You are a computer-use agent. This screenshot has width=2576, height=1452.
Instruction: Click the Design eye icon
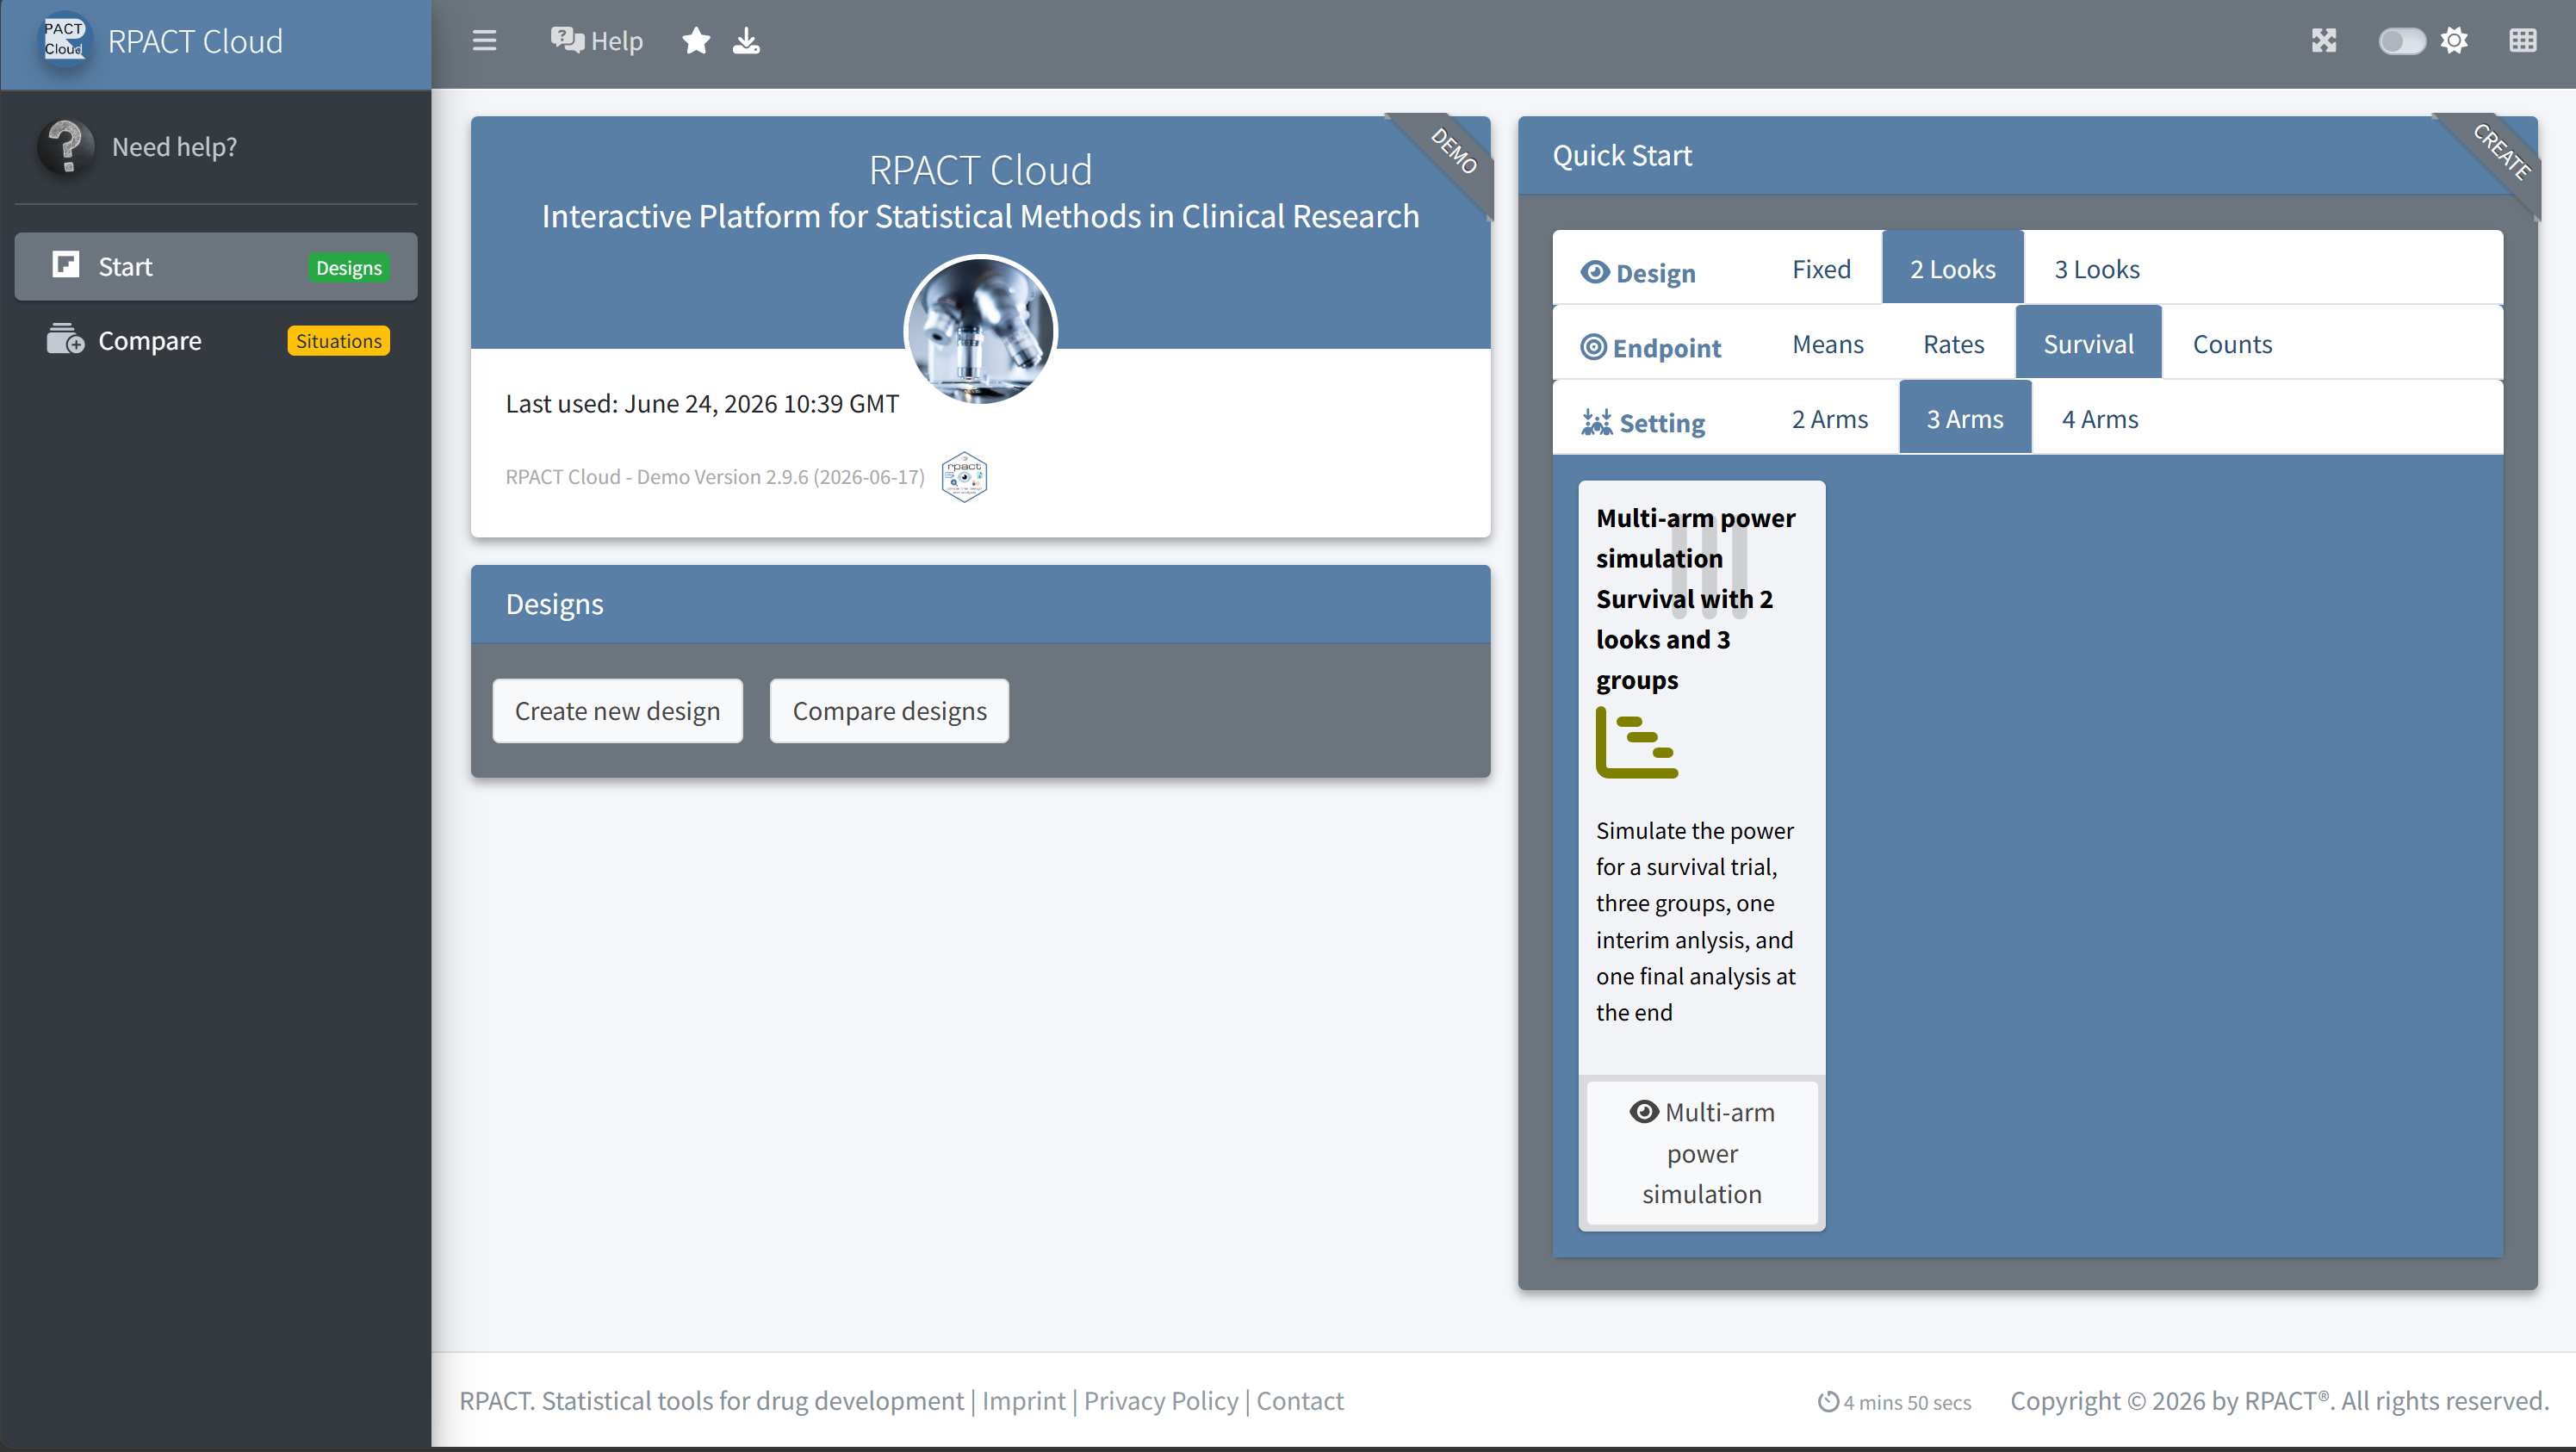pos(1595,272)
